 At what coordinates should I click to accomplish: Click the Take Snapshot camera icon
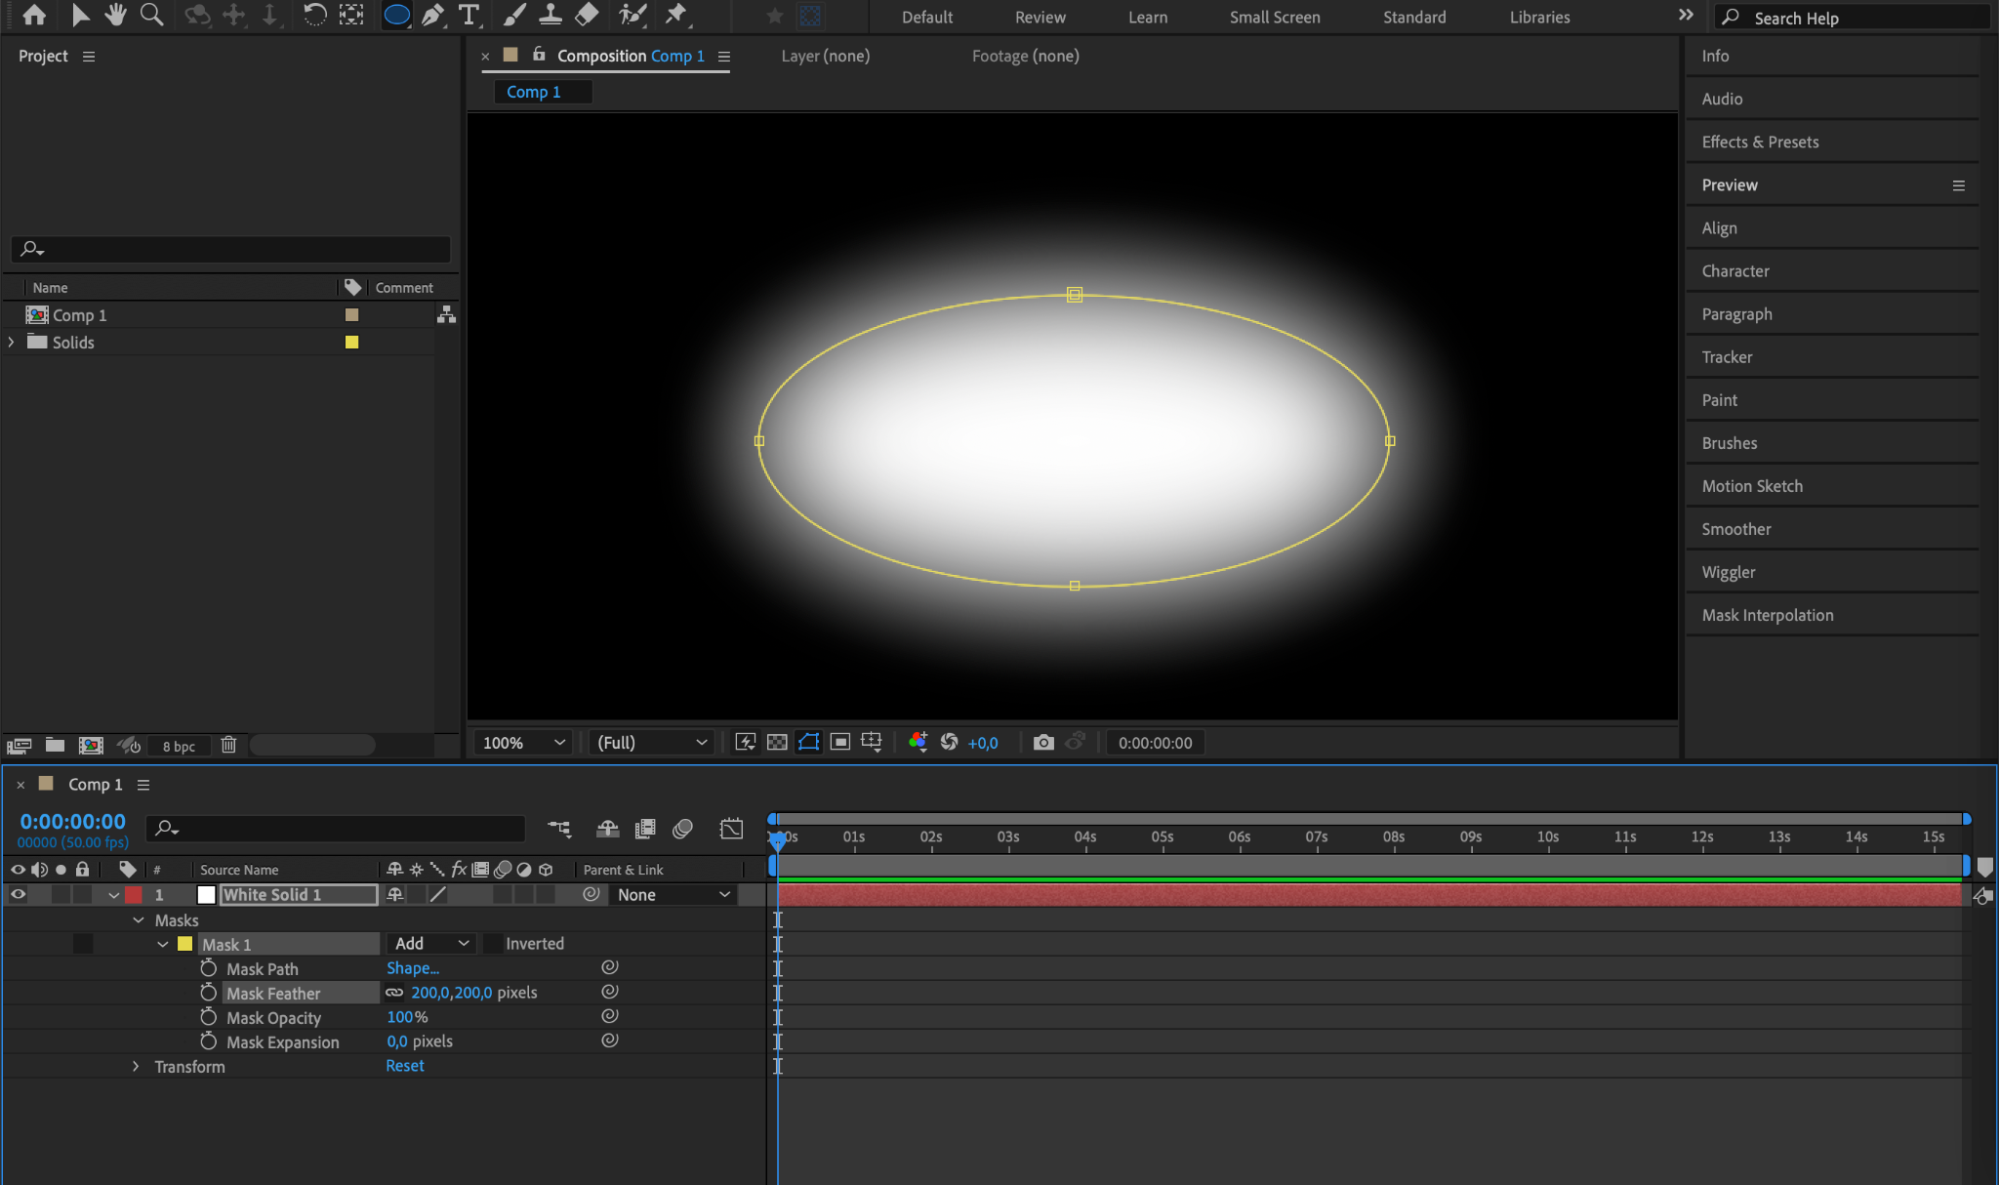[1043, 742]
